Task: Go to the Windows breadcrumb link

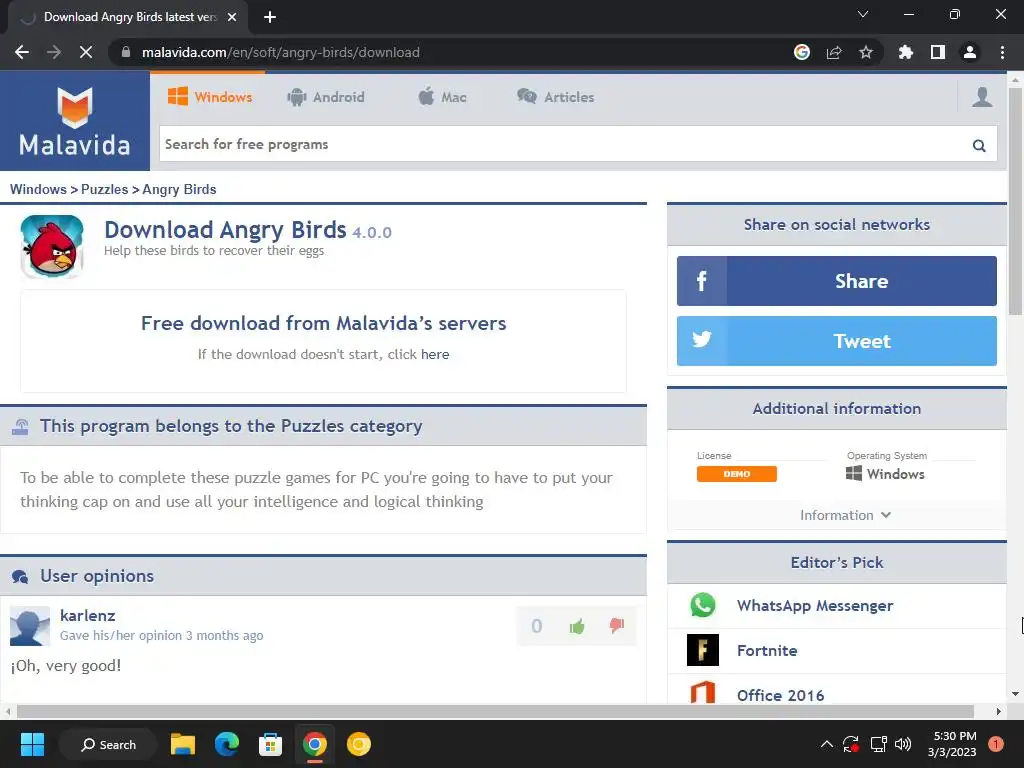Action: click(x=38, y=189)
